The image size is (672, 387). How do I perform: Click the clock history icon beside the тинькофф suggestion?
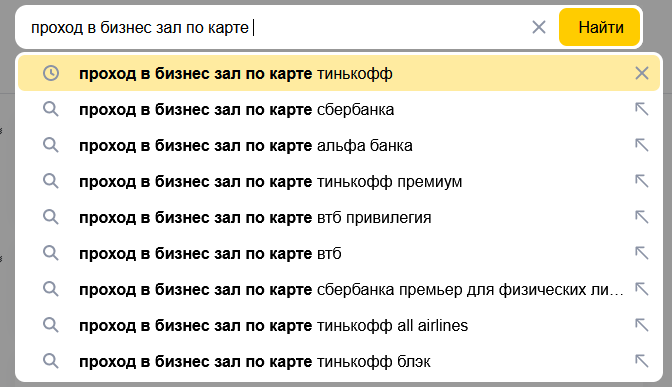51,73
